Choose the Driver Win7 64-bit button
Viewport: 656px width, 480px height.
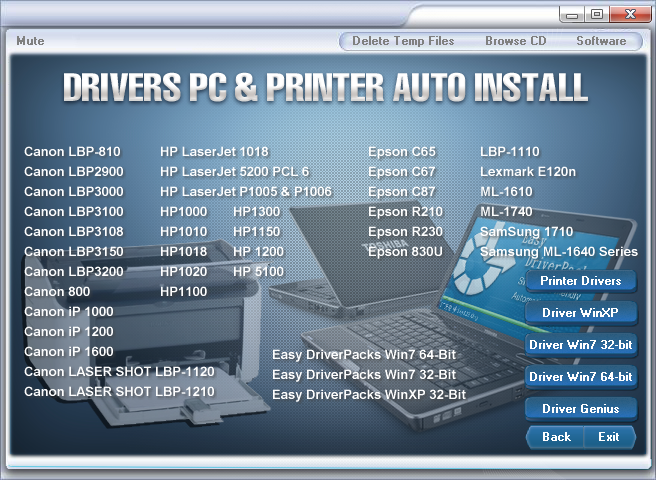coord(580,377)
